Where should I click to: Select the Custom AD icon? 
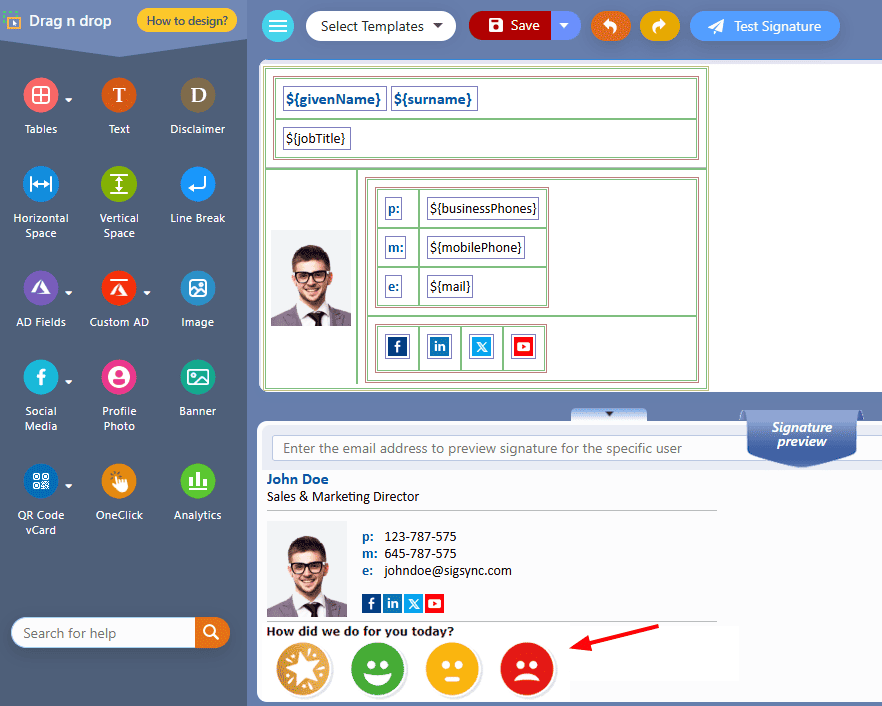[119, 288]
